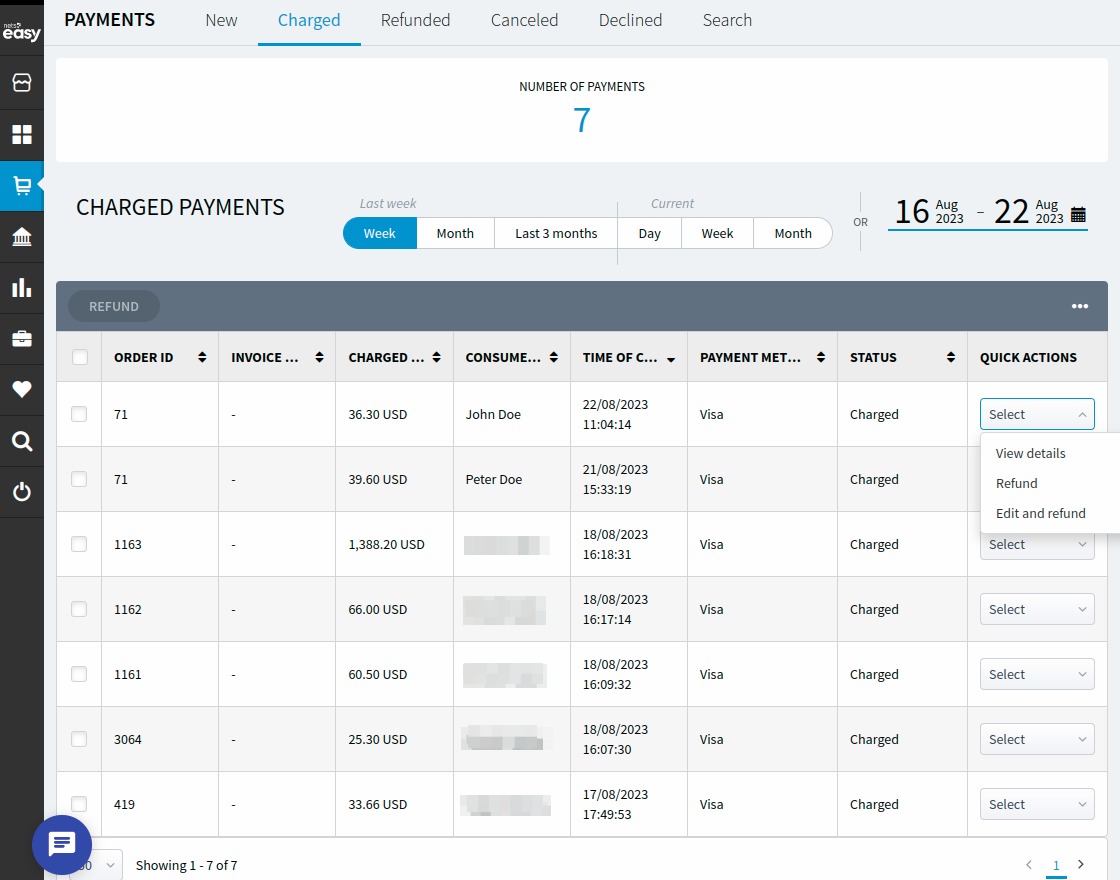Image resolution: width=1120 pixels, height=880 pixels.
Task: Open quick actions Select for order 419
Action: [1037, 804]
